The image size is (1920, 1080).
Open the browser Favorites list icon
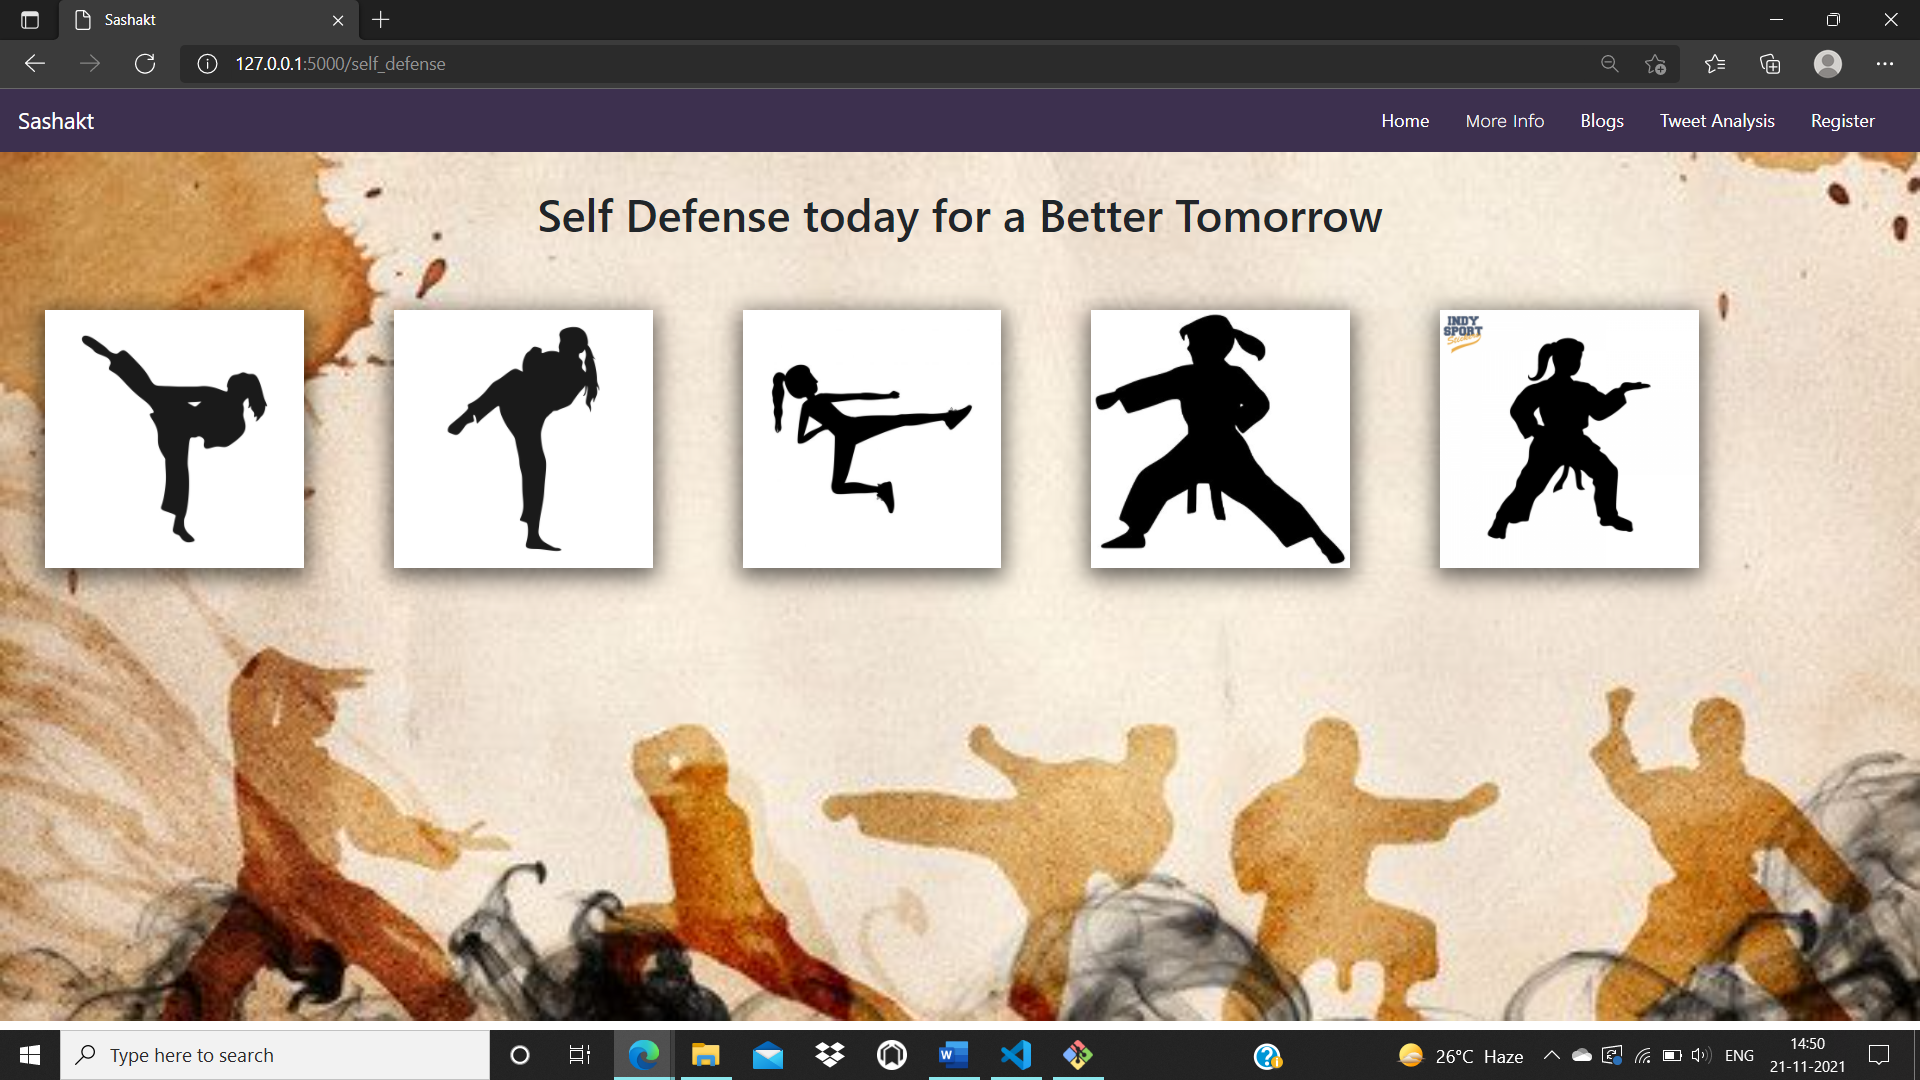[x=1715, y=64]
